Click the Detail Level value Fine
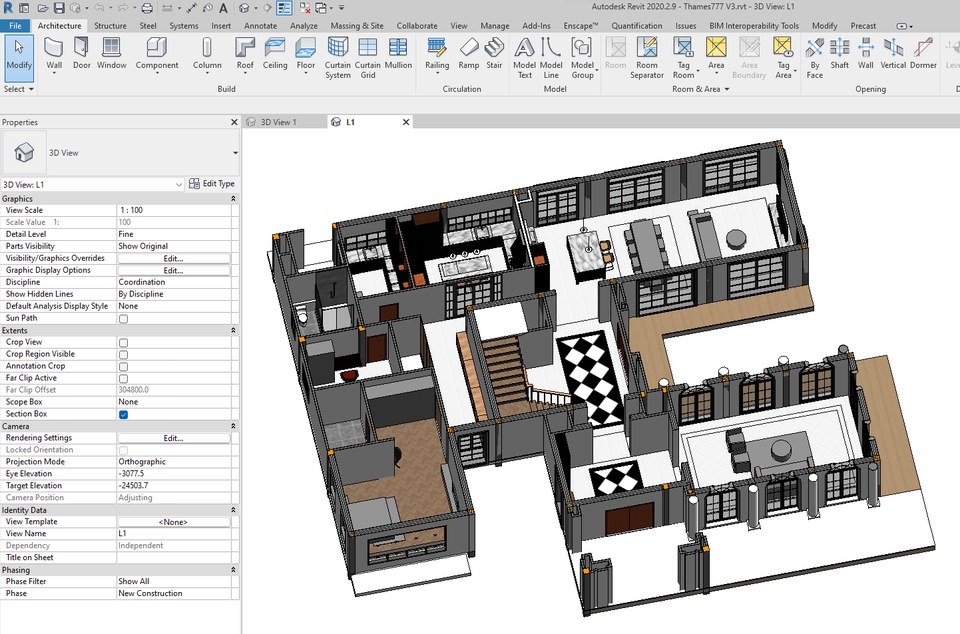The image size is (960, 634). tap(174, 234)
